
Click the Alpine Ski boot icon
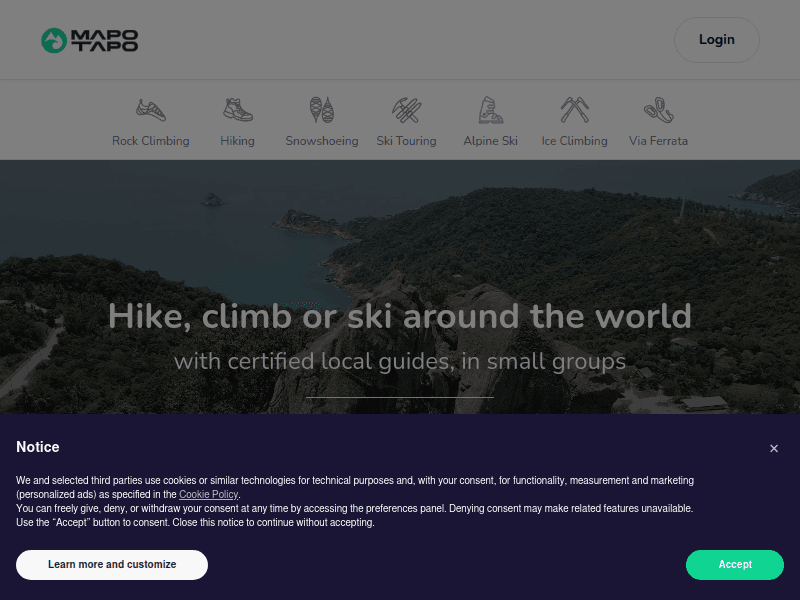491,110
